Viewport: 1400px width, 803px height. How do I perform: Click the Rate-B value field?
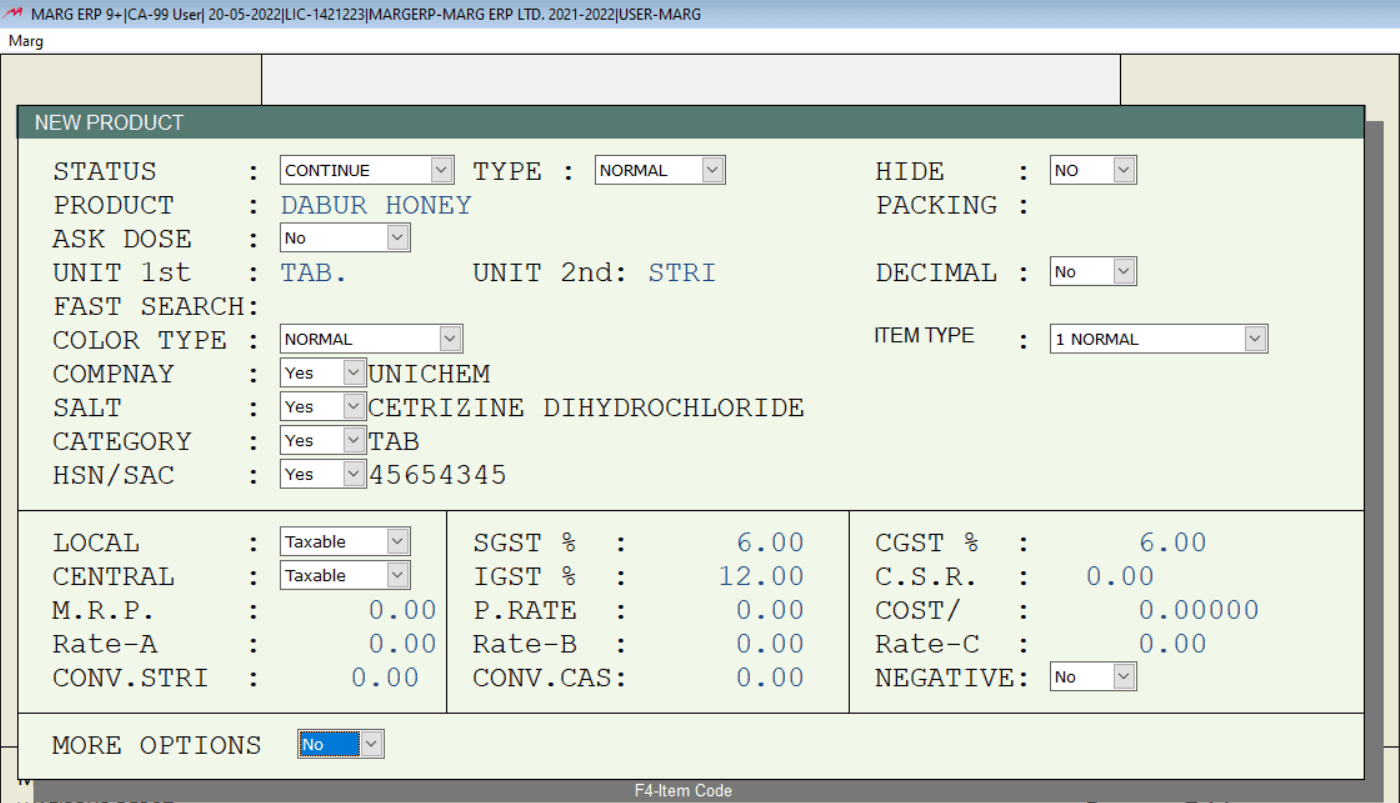(770, 645)
